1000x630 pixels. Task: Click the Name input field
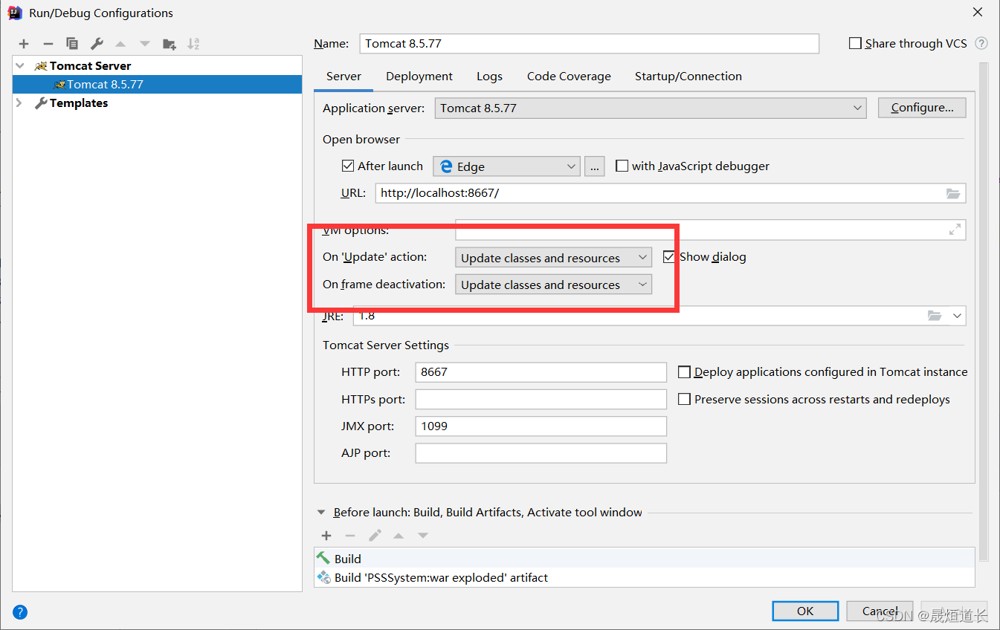tap(589, 43)
